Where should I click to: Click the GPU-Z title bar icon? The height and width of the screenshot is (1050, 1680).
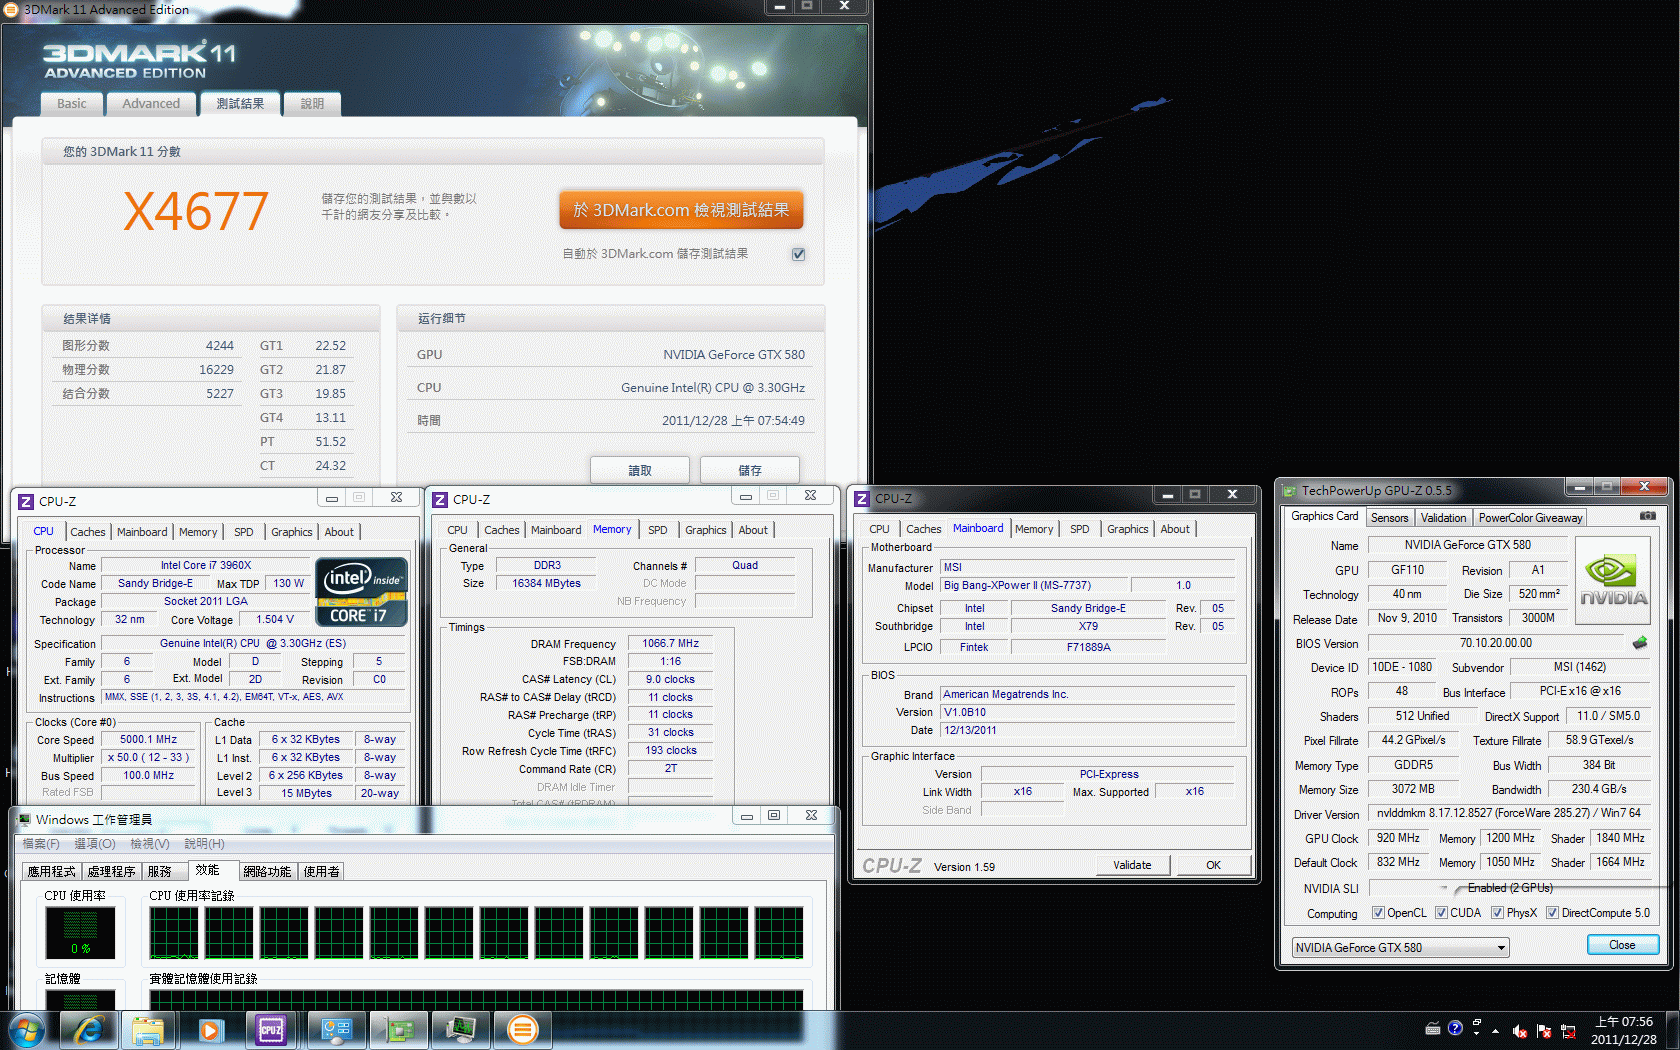point(1290,491)
